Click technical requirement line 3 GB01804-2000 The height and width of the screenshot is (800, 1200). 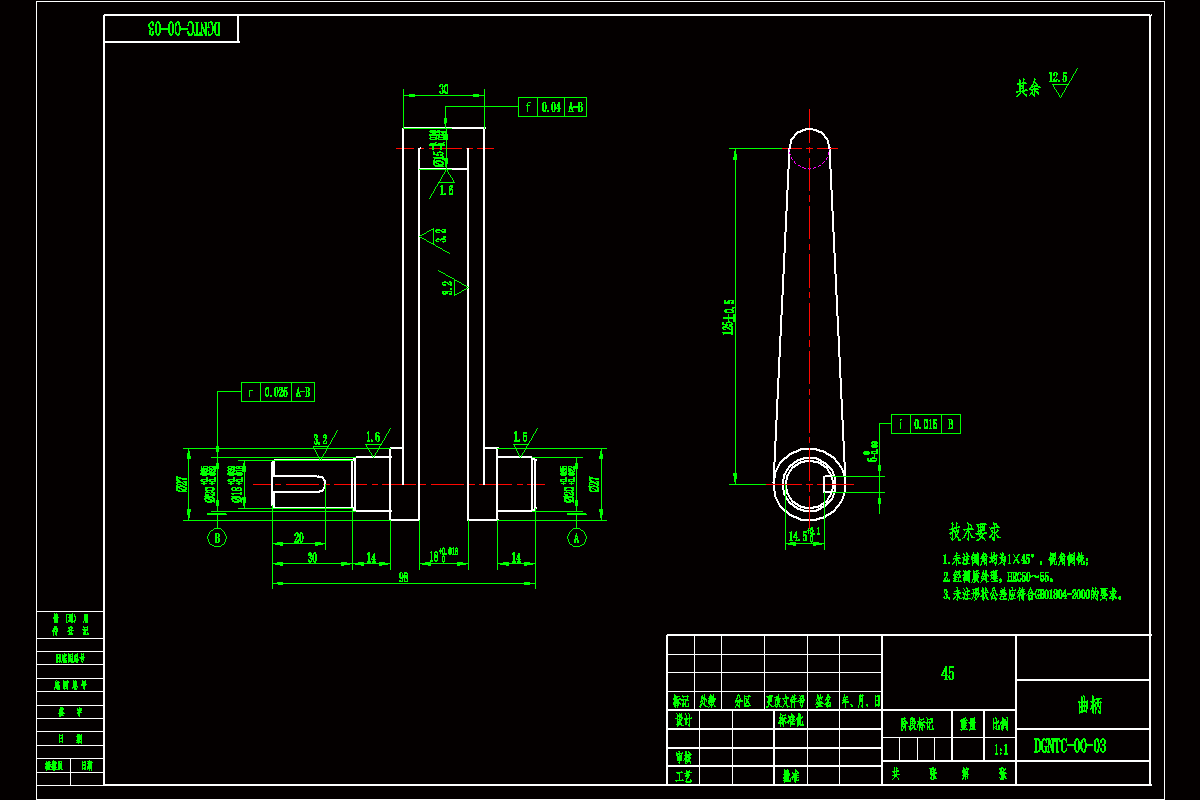click(x=1033, y=594)
